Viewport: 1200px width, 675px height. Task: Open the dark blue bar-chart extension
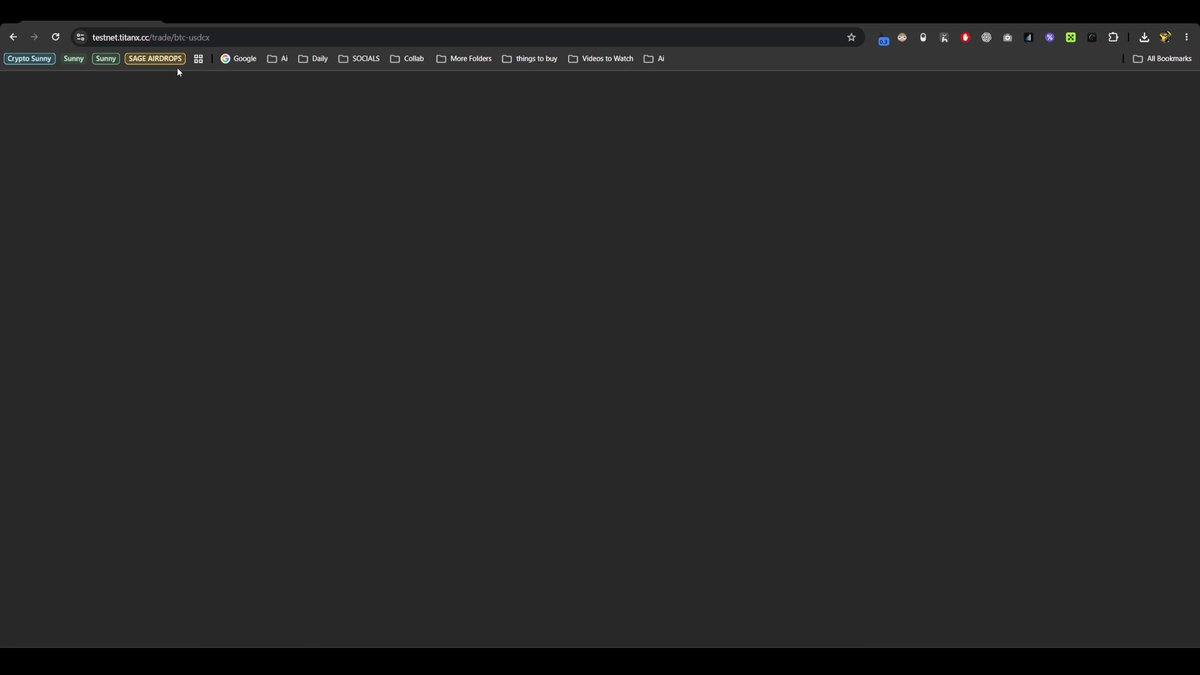pos(1028,37)
